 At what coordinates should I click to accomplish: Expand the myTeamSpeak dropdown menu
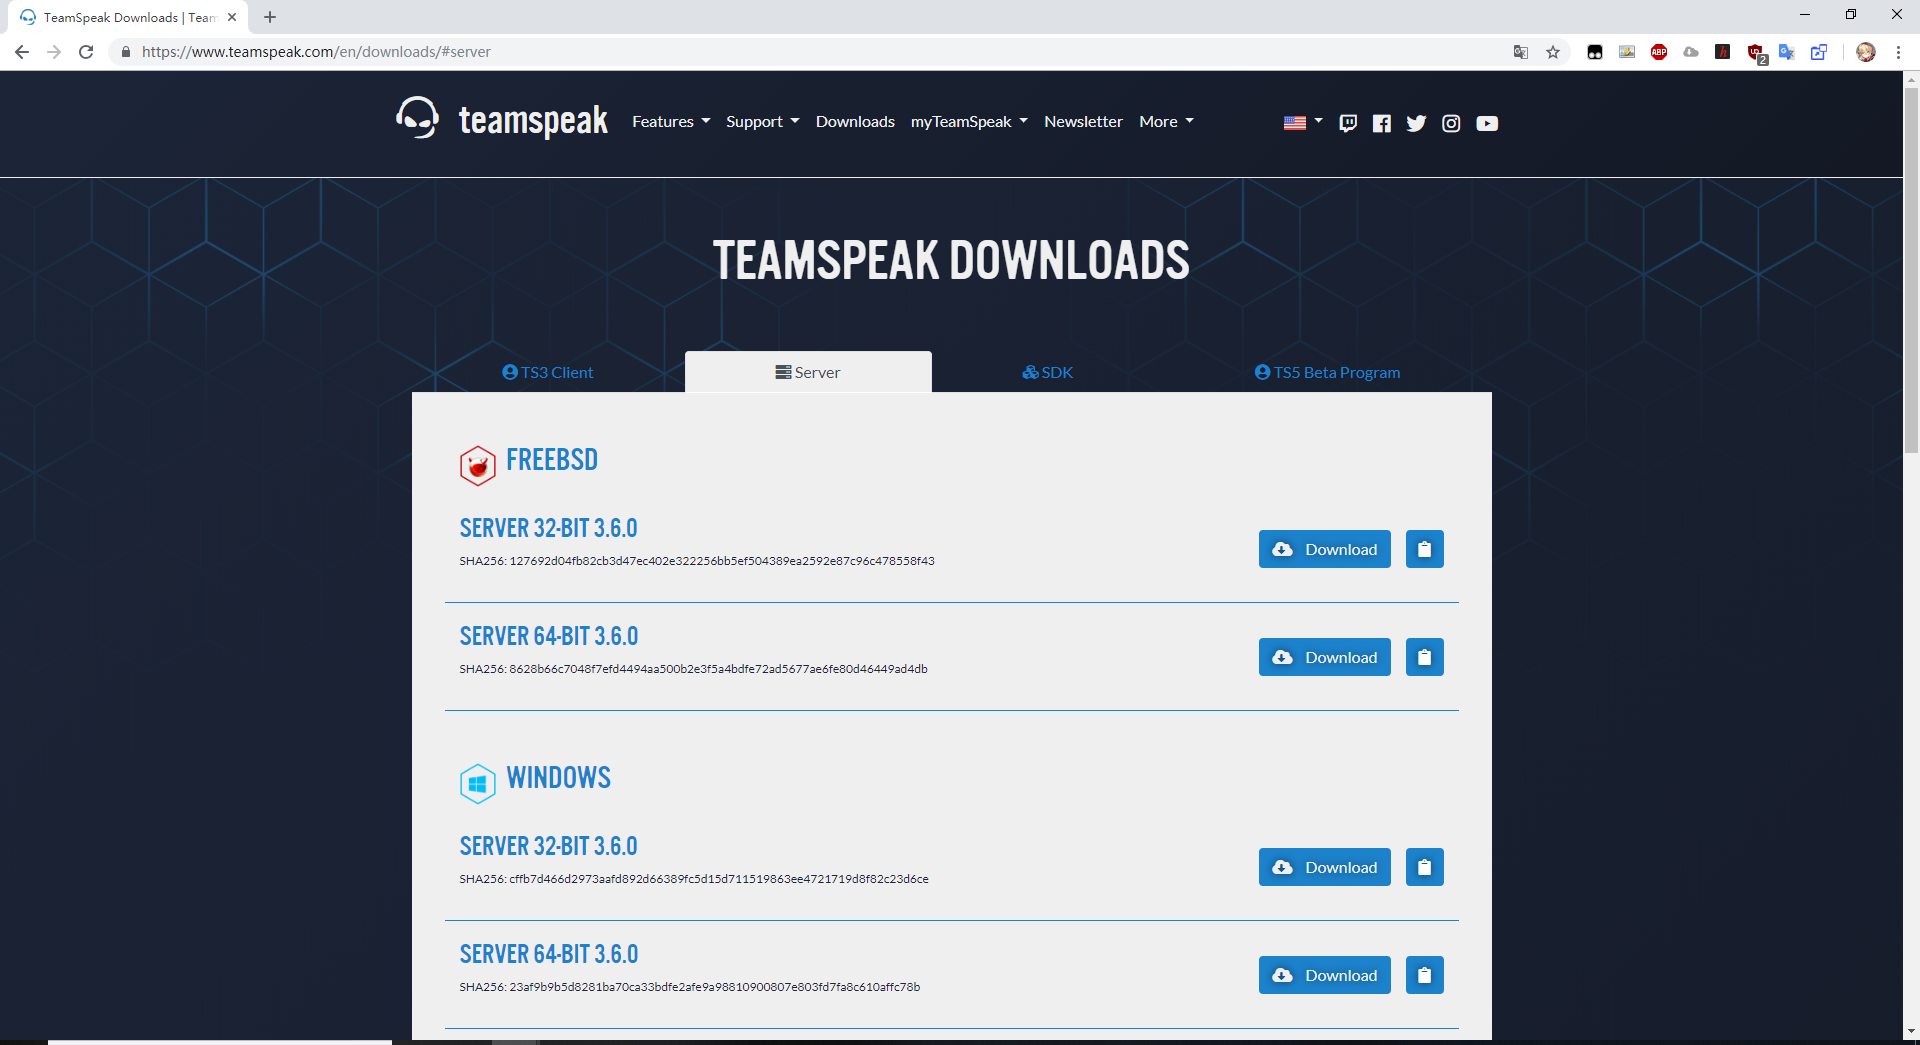(969, 121)
